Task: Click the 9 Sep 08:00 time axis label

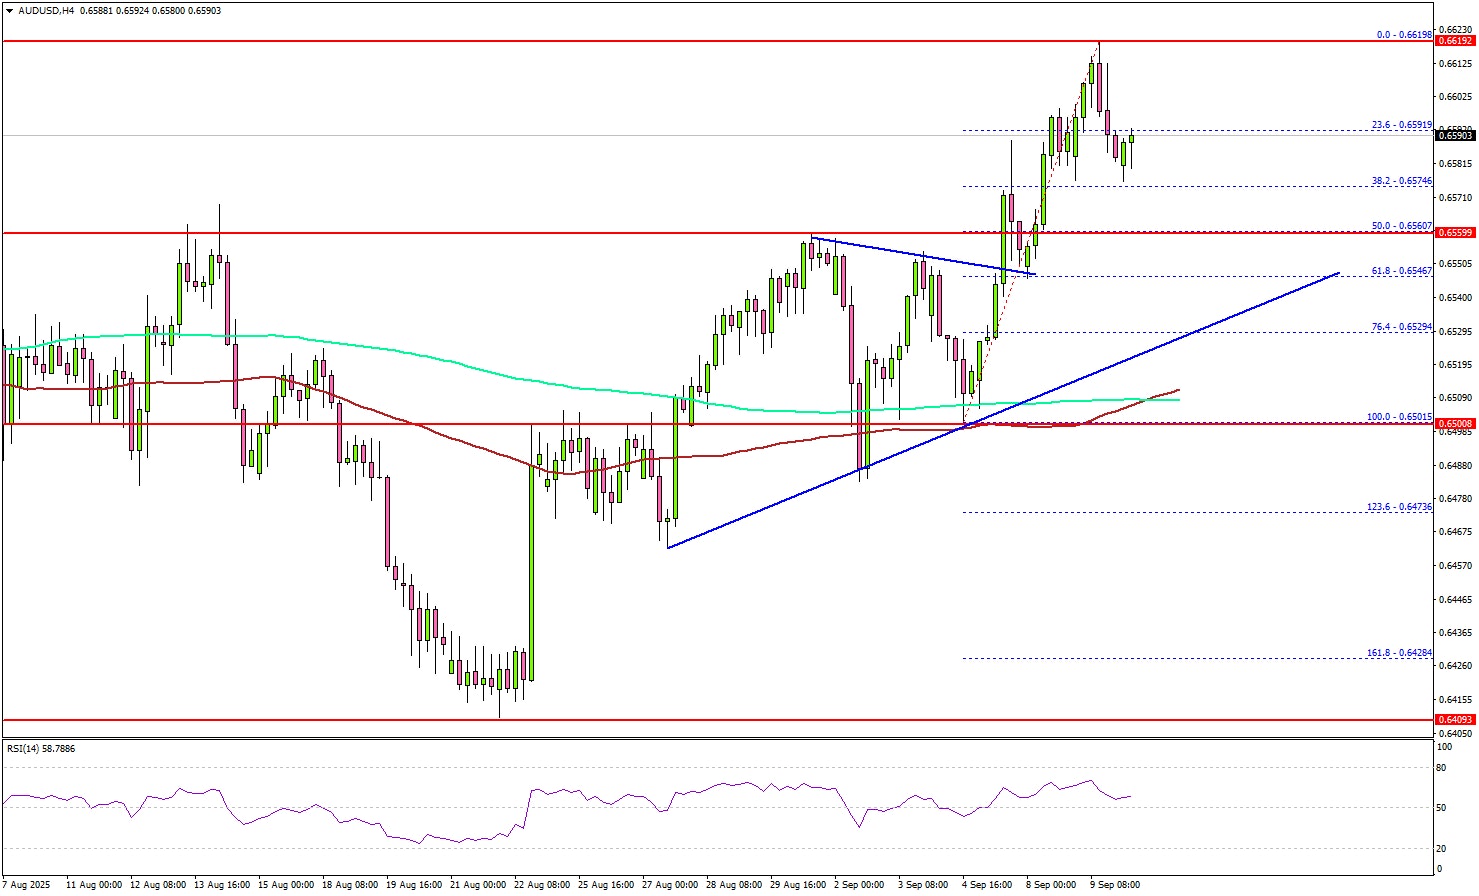Action: point(1114,885)
